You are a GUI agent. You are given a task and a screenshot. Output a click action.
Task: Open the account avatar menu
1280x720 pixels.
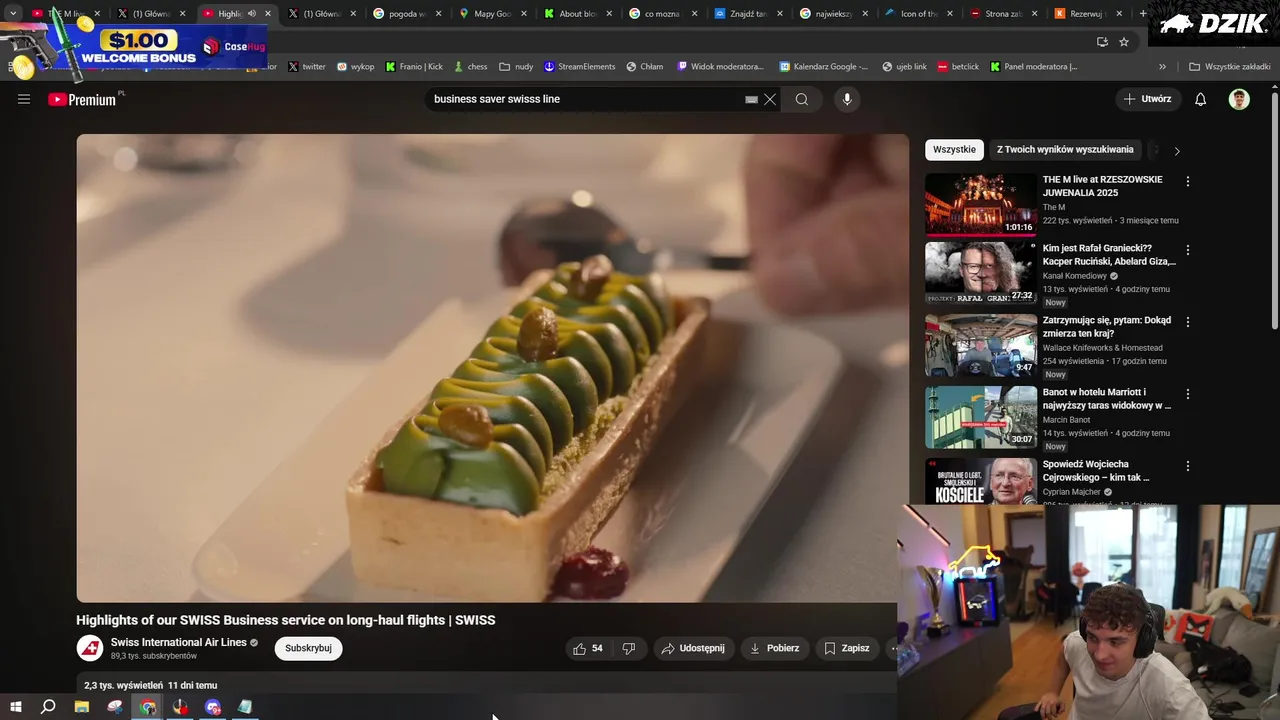pyautogui.click(x=1239, y=99)
